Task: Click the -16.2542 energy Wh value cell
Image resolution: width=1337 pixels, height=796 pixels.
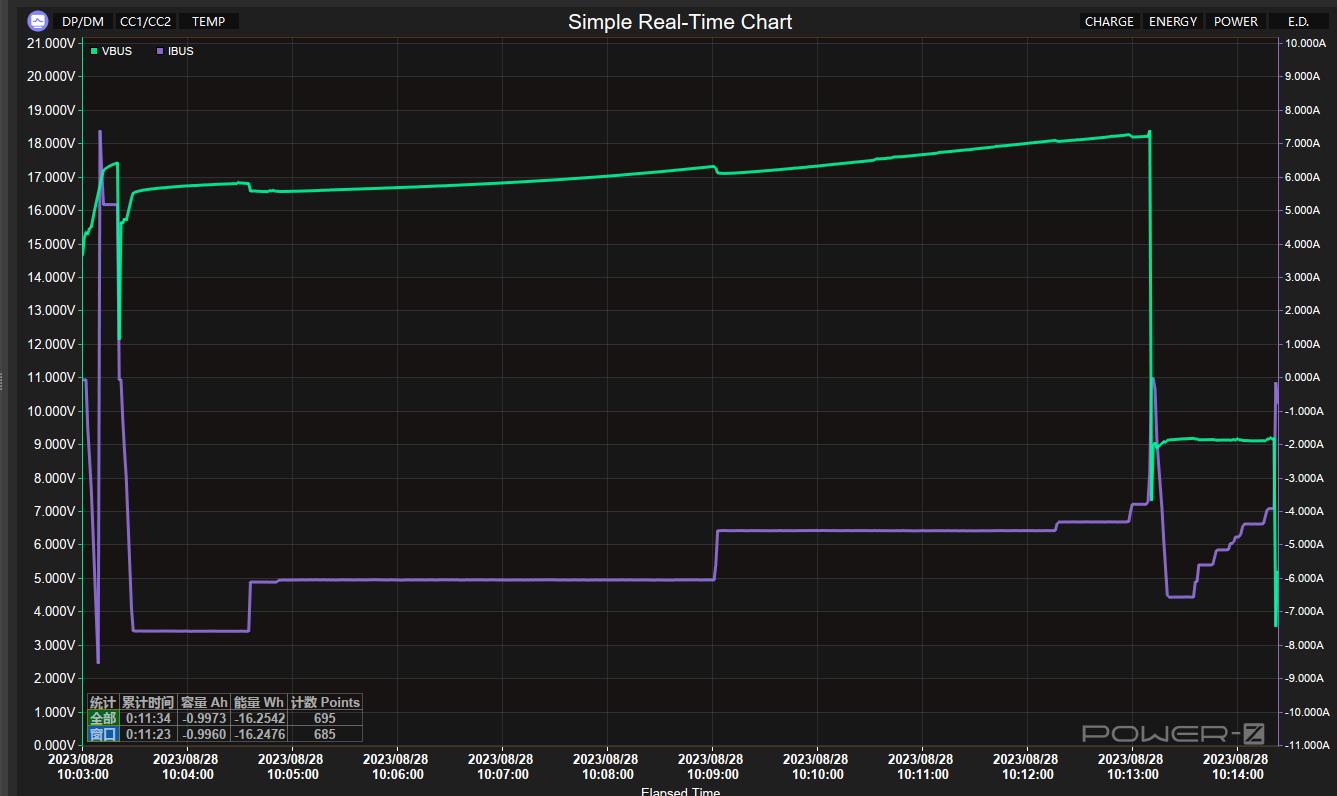Action: point(259,718)
